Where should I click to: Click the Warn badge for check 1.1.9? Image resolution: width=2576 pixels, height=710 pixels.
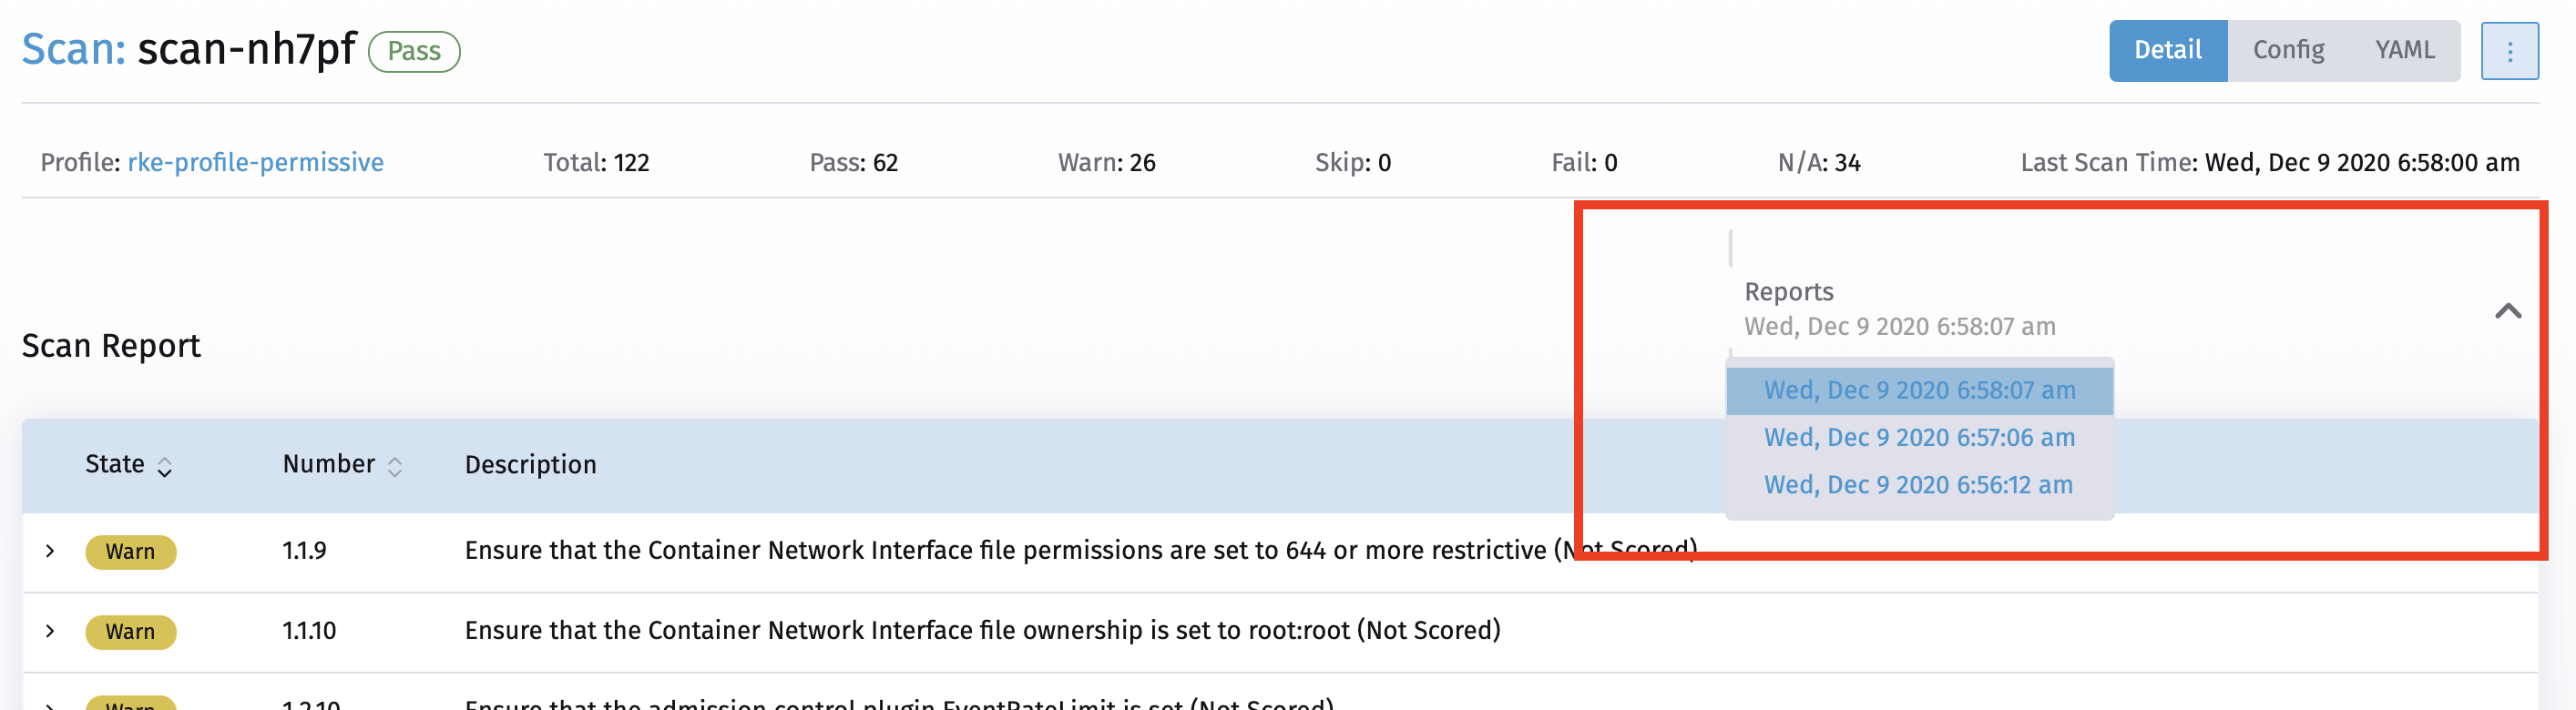pyautogui.click(x=131, y=551)
